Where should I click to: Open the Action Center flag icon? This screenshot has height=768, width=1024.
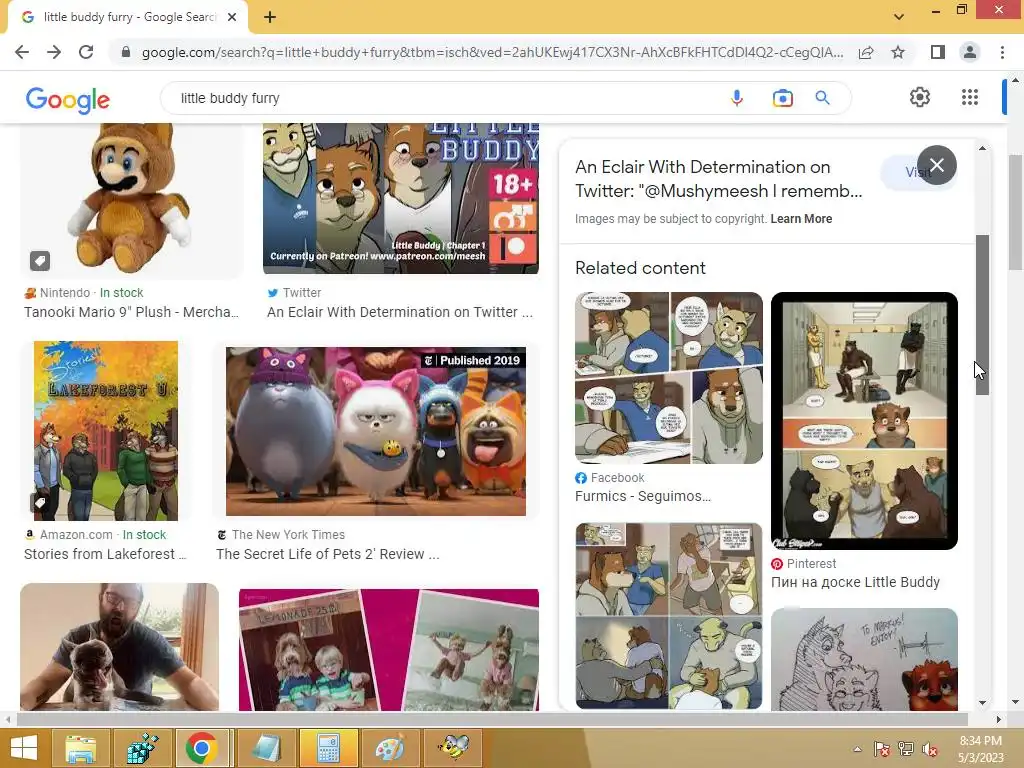coord(881,749)
